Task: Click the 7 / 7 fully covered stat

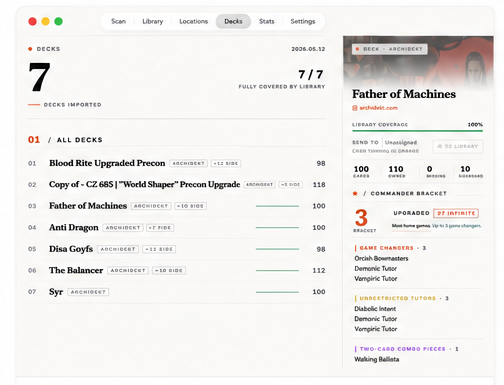Action: [282, 79]
